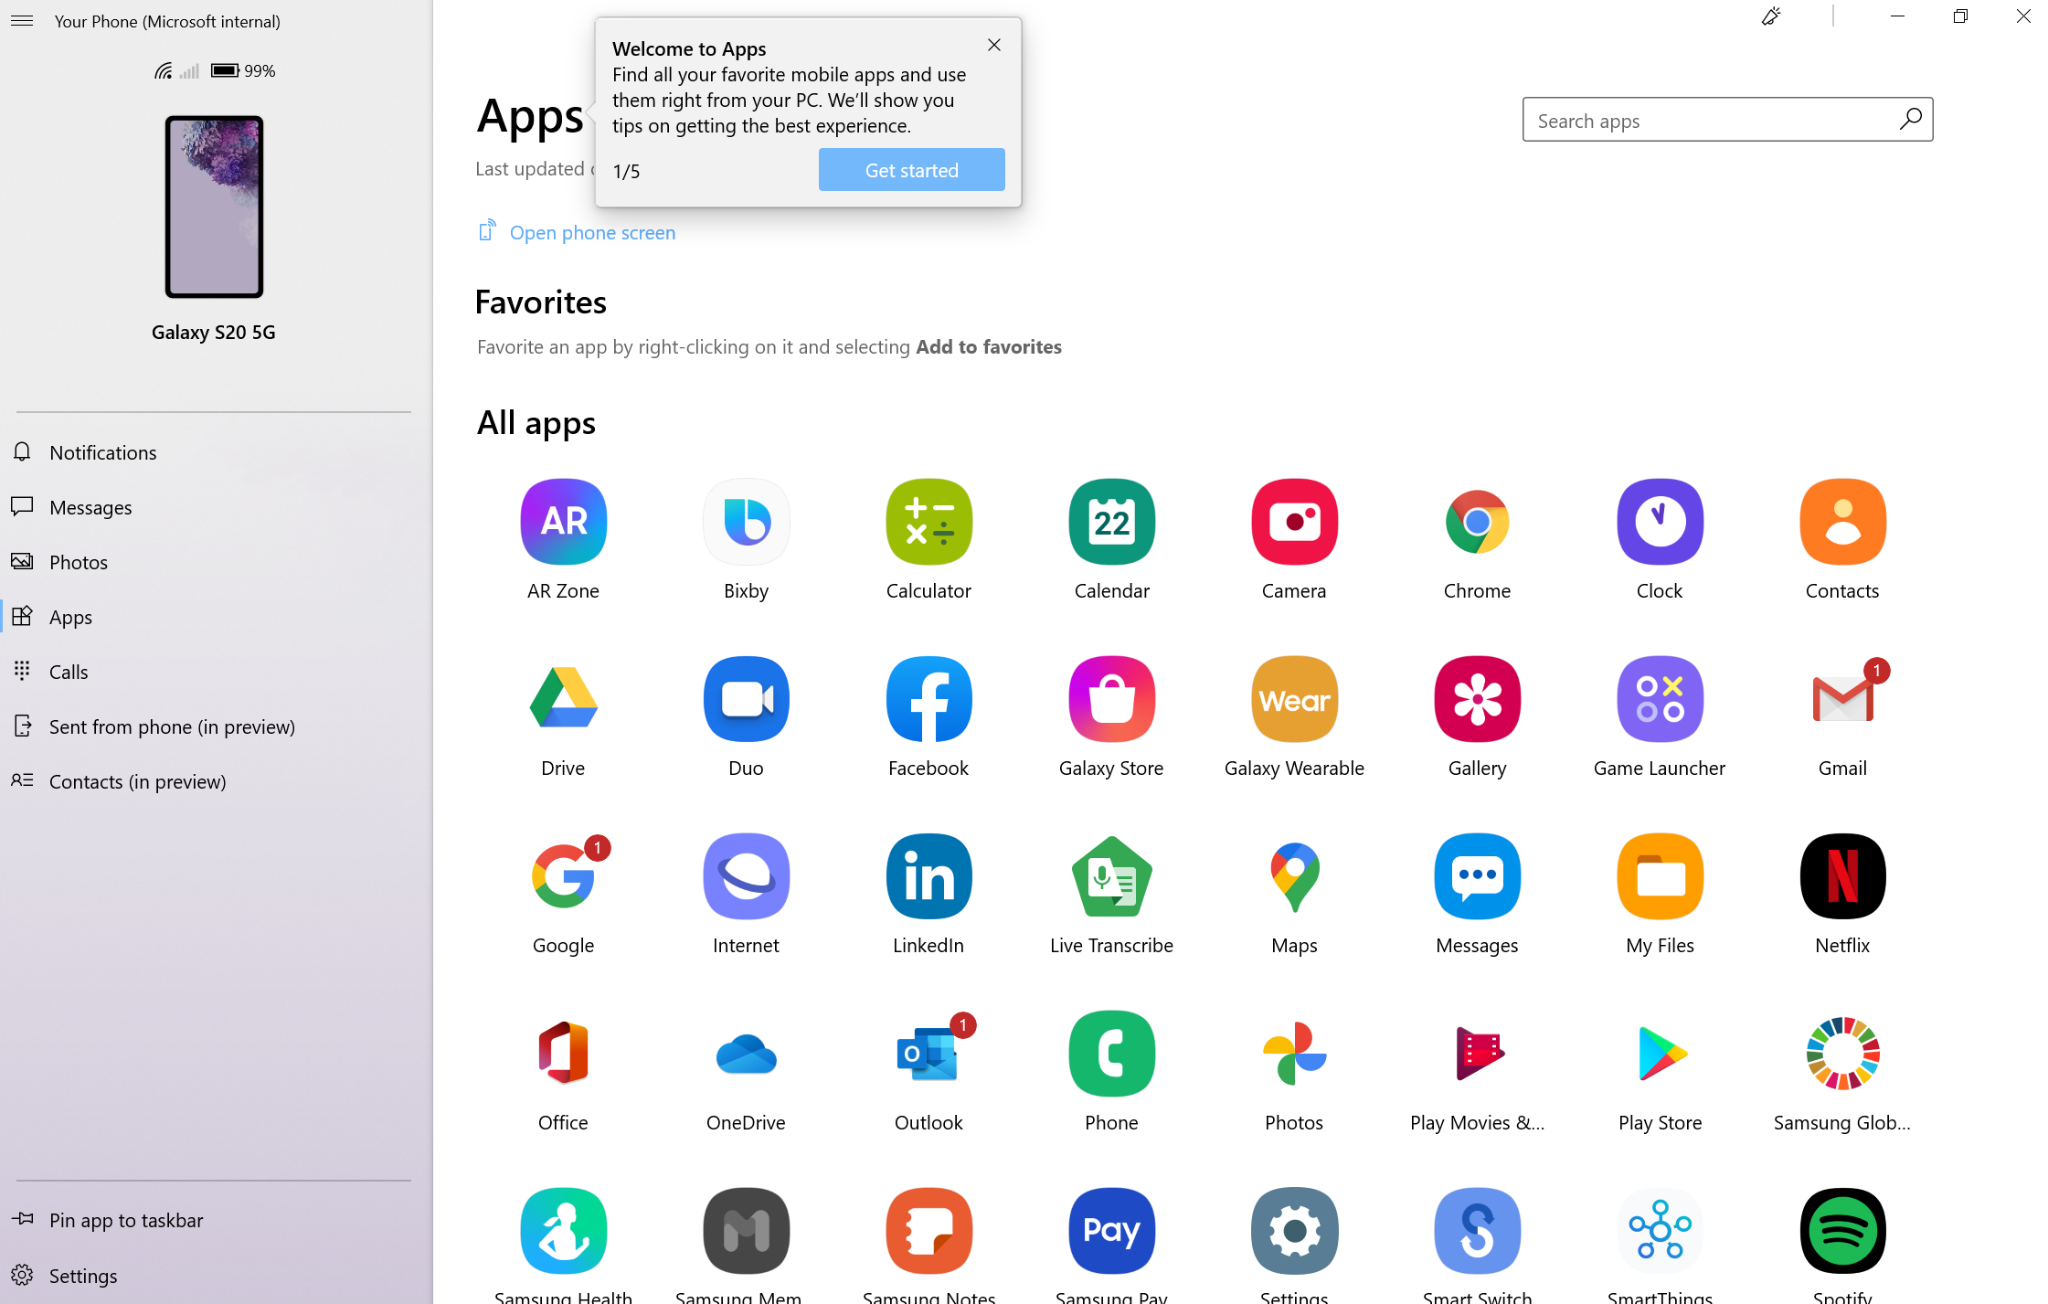2048x1304 pixels.
Task: Open the Gmail app icon
Action: pyautogui.click(x=1842, y=699)
